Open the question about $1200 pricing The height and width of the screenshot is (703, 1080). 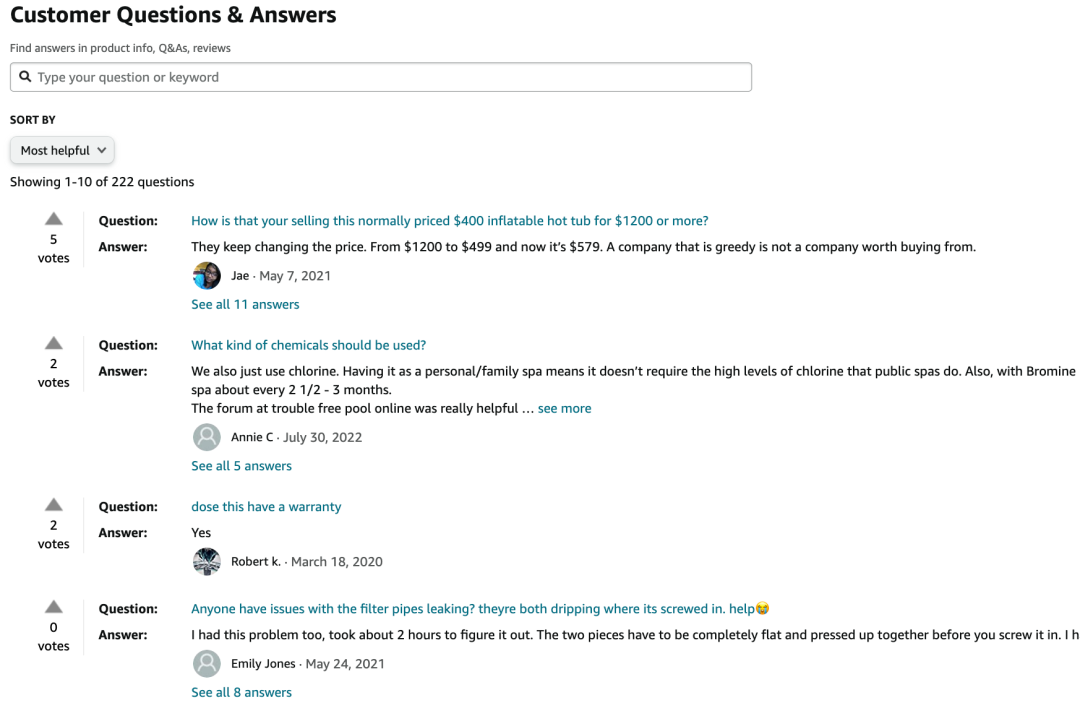(450, 221)
